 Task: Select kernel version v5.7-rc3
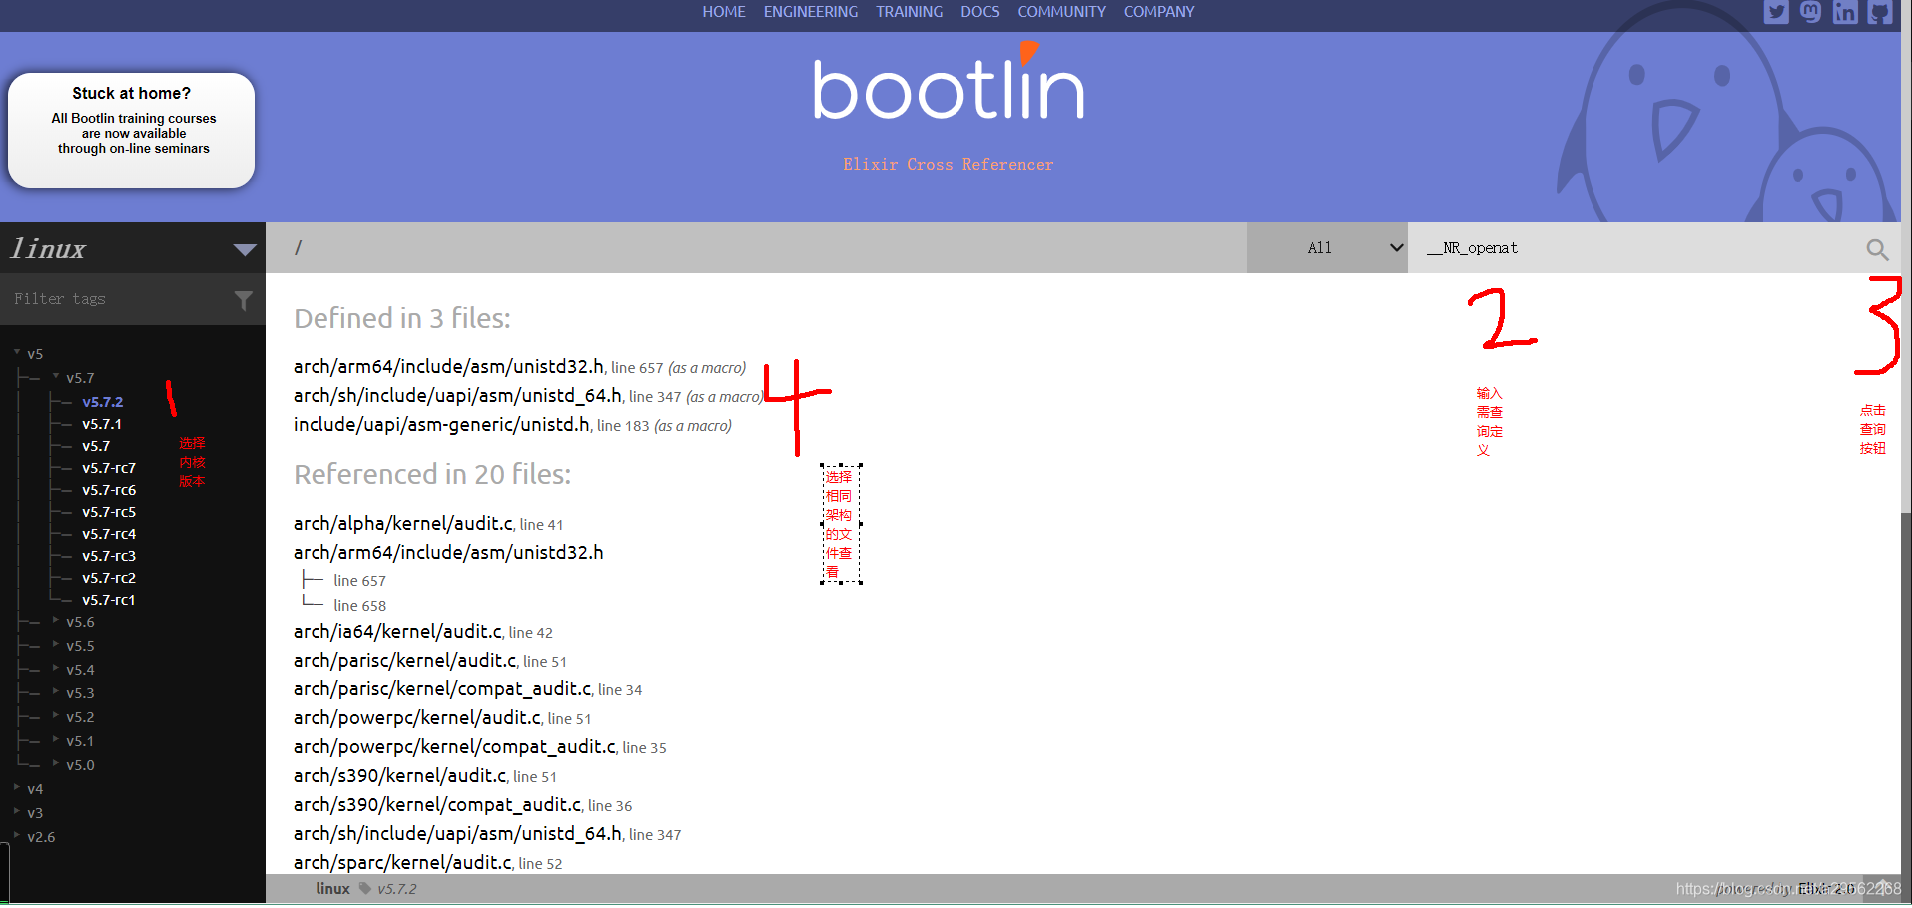pyautogui.click(x=109, y=556)
